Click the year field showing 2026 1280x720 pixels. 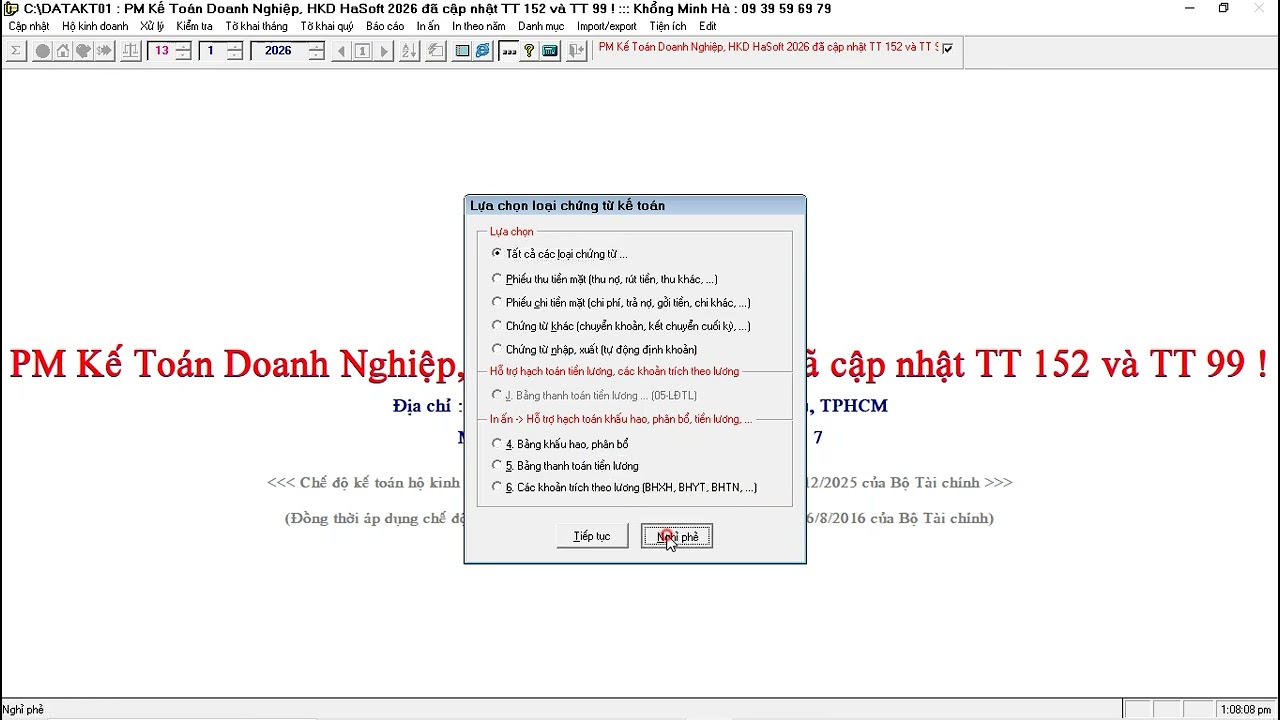point(279,51)
